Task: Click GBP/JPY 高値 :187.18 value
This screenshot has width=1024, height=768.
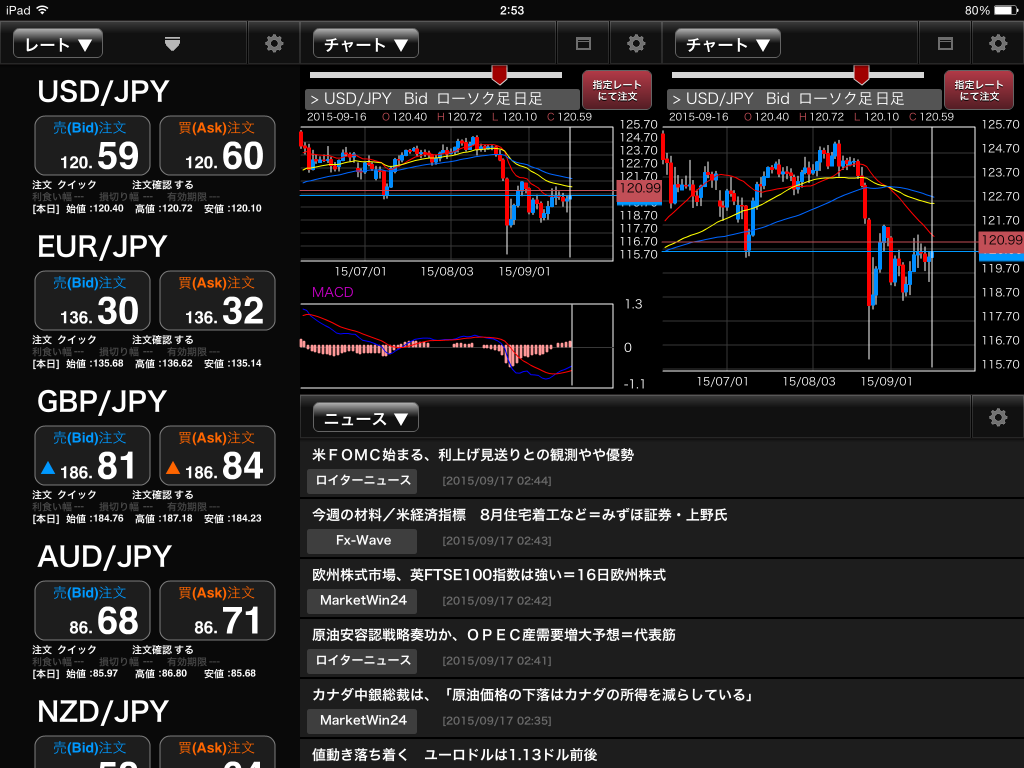Action: 164,519
